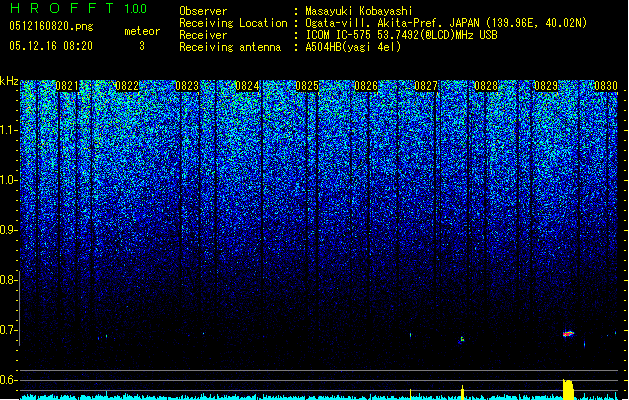Click the thin yellow power spike before 0828
Image resolution: width=629 pixels, height=400 pixels.
(462, 392)
